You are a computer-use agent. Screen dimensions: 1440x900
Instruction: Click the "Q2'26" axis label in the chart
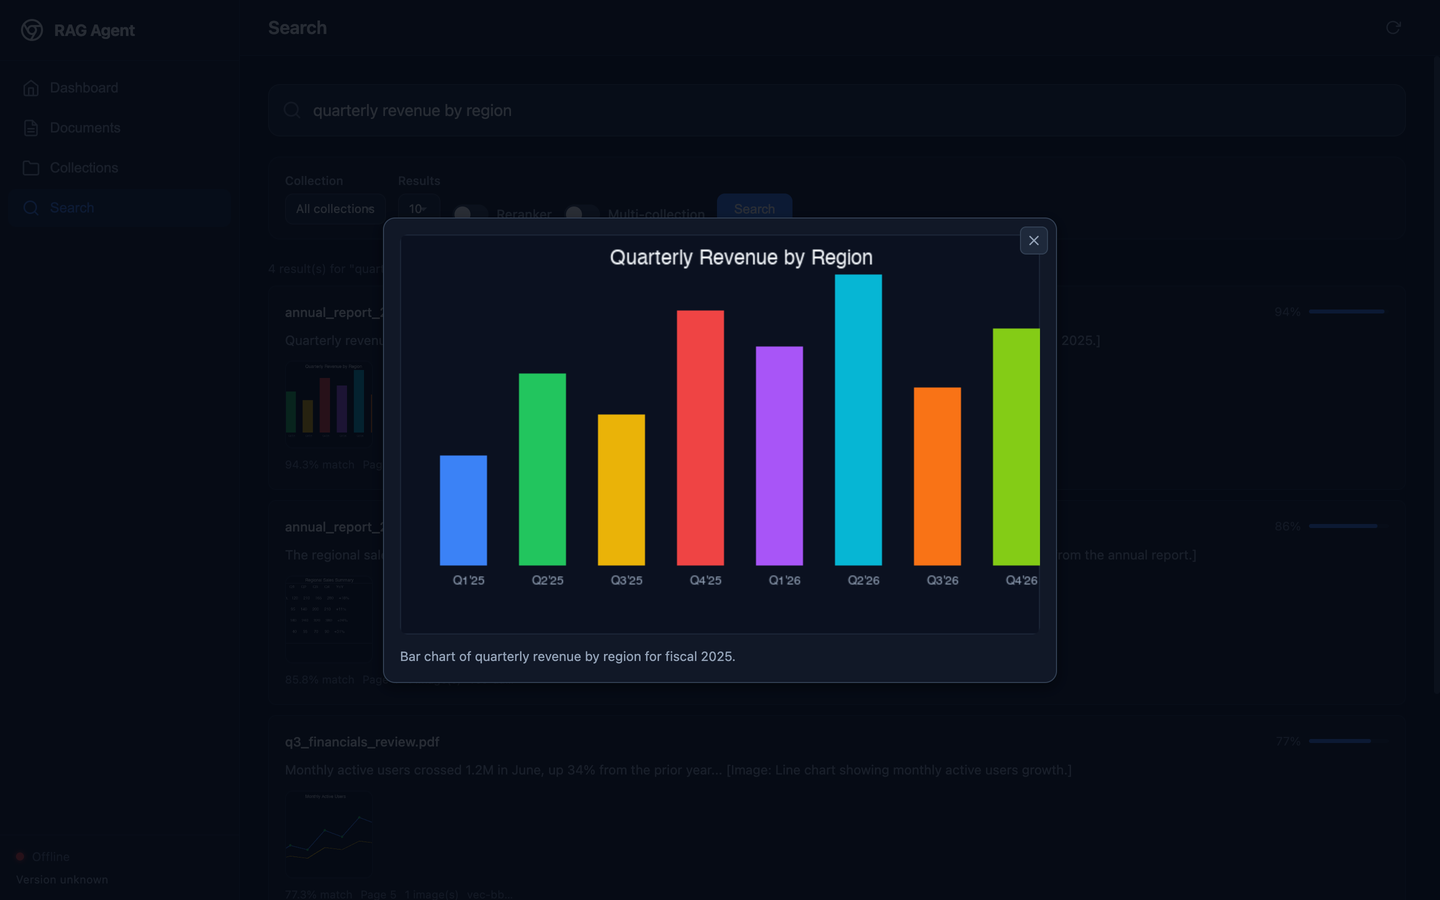(863, 580)
